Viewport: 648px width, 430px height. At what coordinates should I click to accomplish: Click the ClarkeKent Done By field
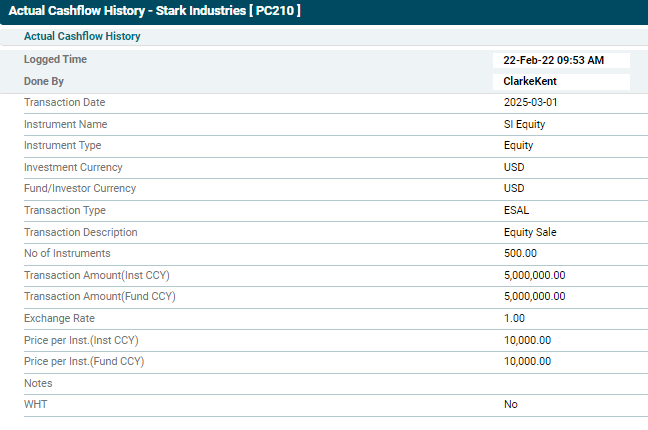[x=561, y=82]
